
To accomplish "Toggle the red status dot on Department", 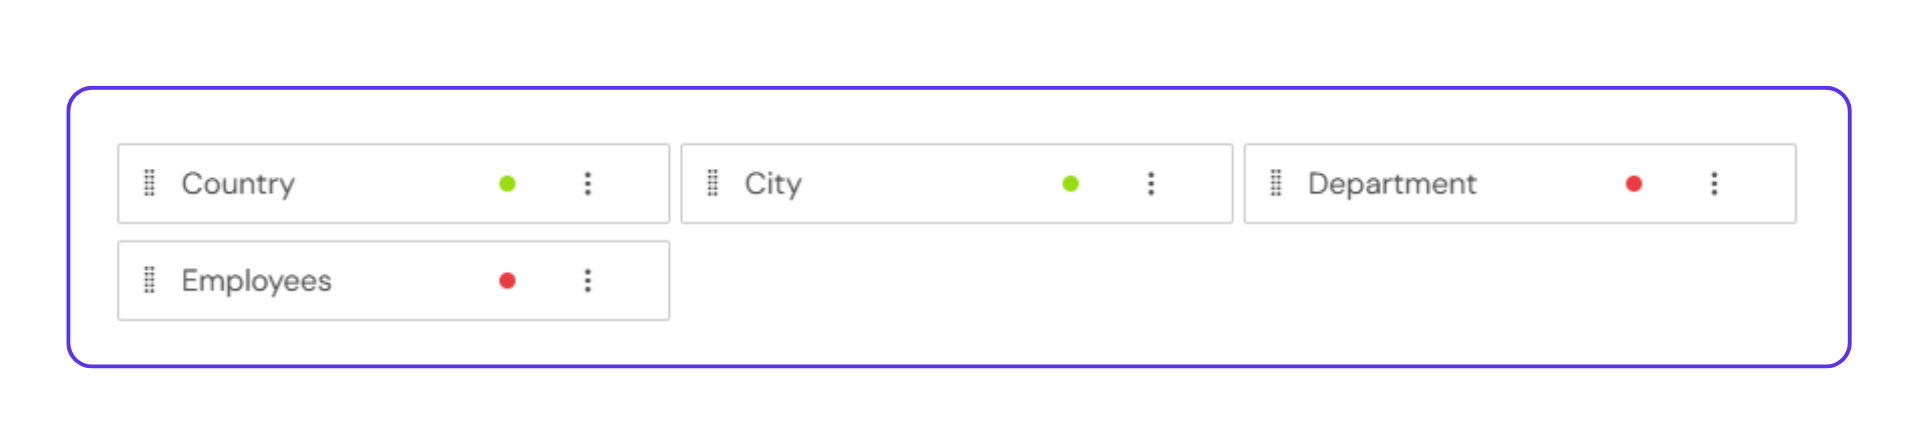I will click(x=1634, y=183).
